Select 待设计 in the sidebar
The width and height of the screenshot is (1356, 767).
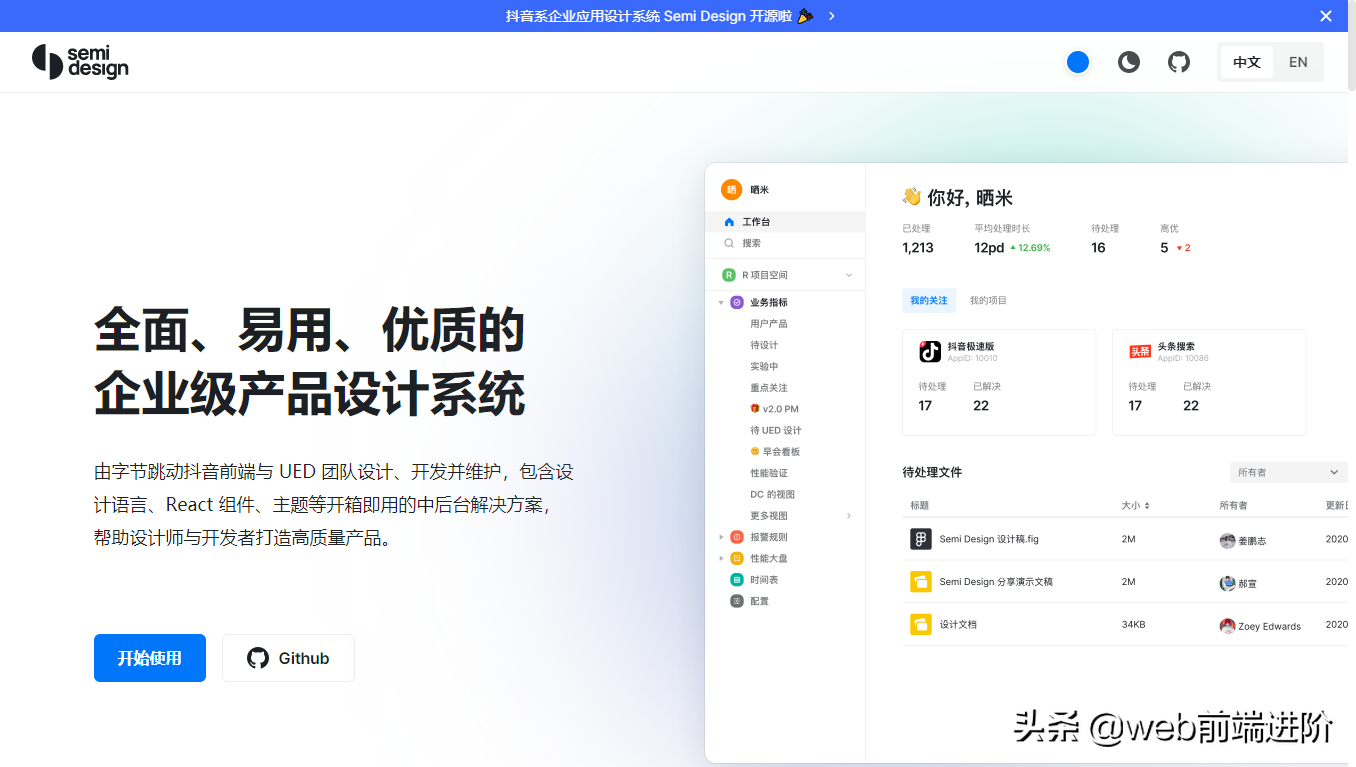tap(764, 345)
